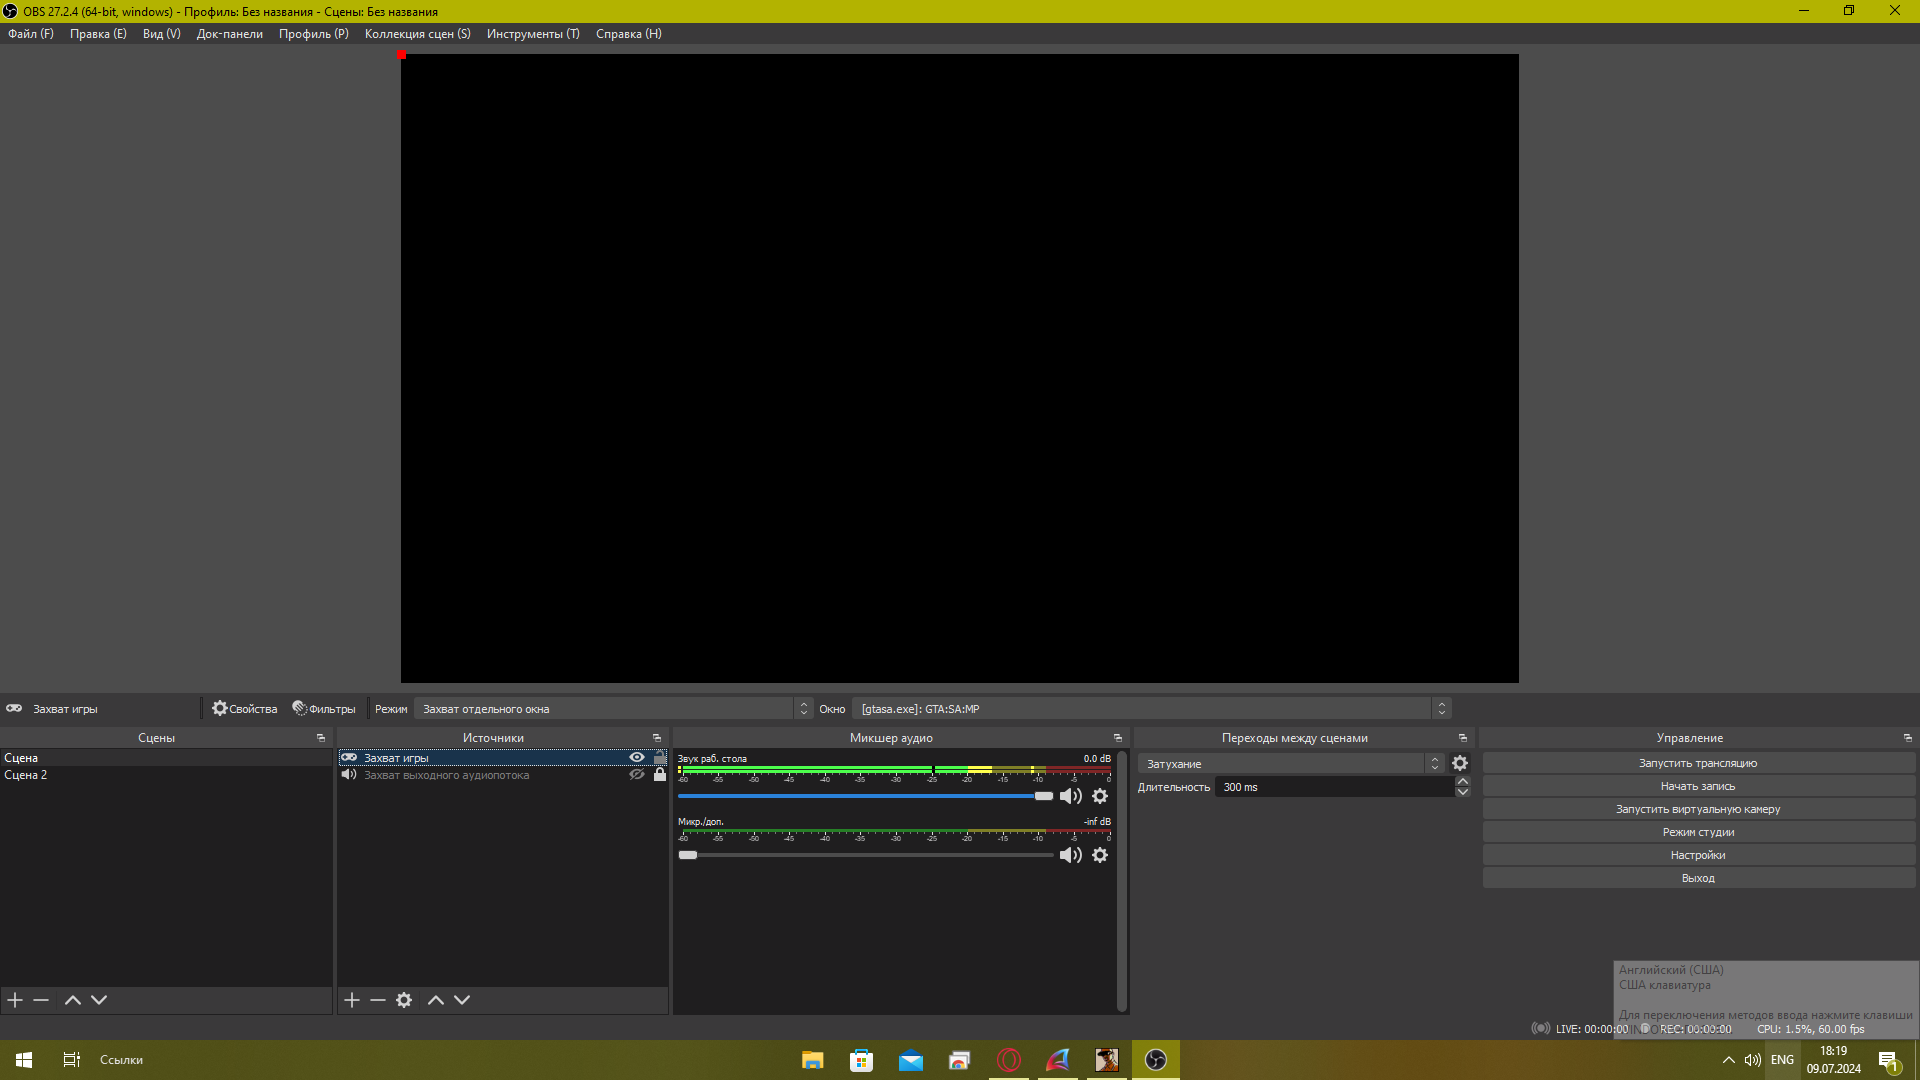Open Mic/Aux audio settings gear

click(1100, 855)
